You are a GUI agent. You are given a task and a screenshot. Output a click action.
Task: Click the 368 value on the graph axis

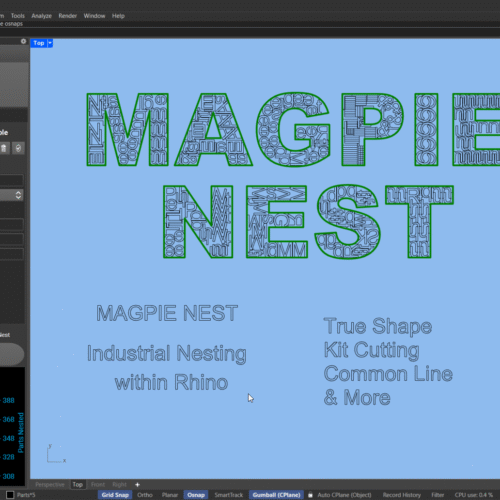(x=8, y=419)
